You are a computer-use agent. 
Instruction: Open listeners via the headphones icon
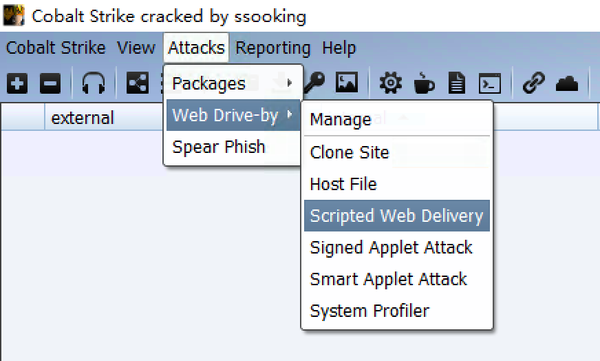(x=94, y=83)
